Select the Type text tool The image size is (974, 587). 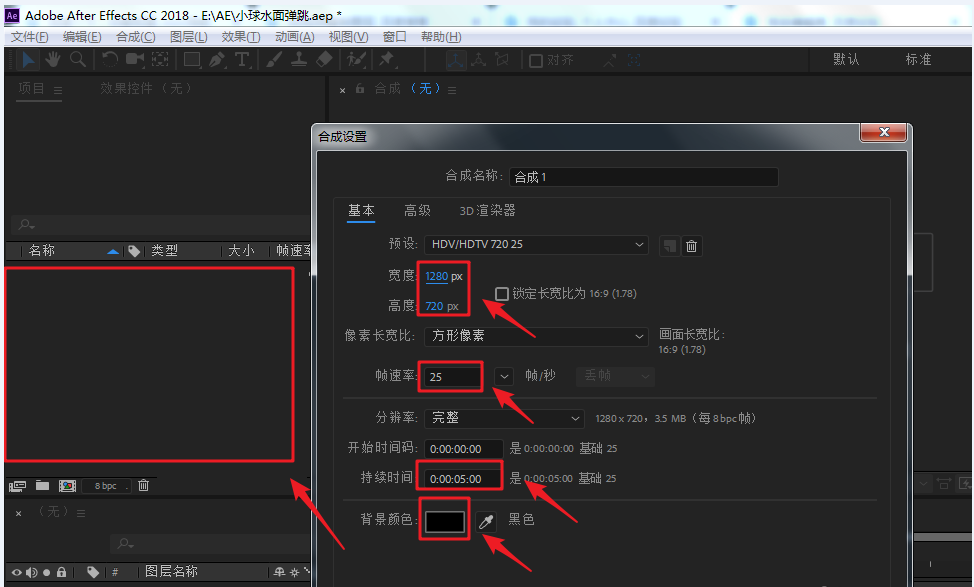pyautogui.click(x=242, y=60)
